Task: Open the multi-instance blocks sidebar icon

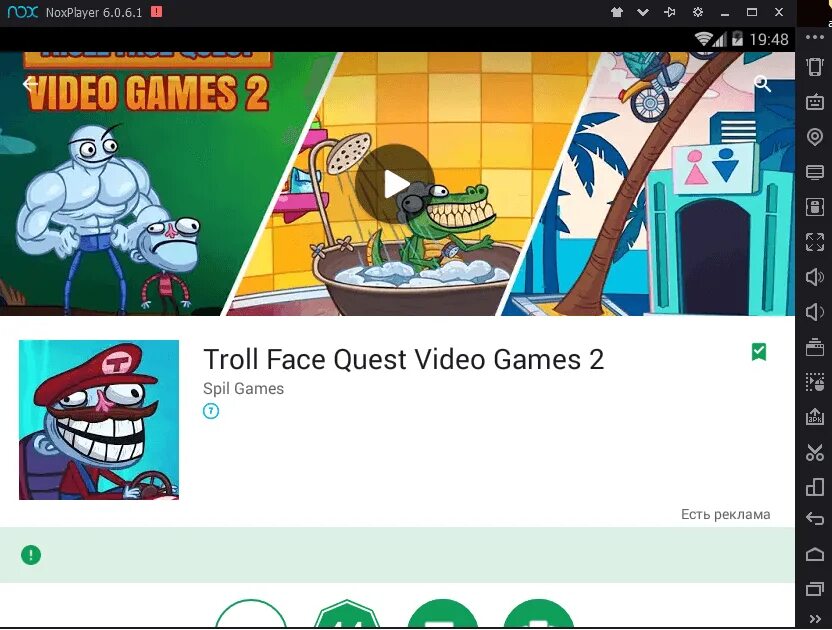Action: 814,487
